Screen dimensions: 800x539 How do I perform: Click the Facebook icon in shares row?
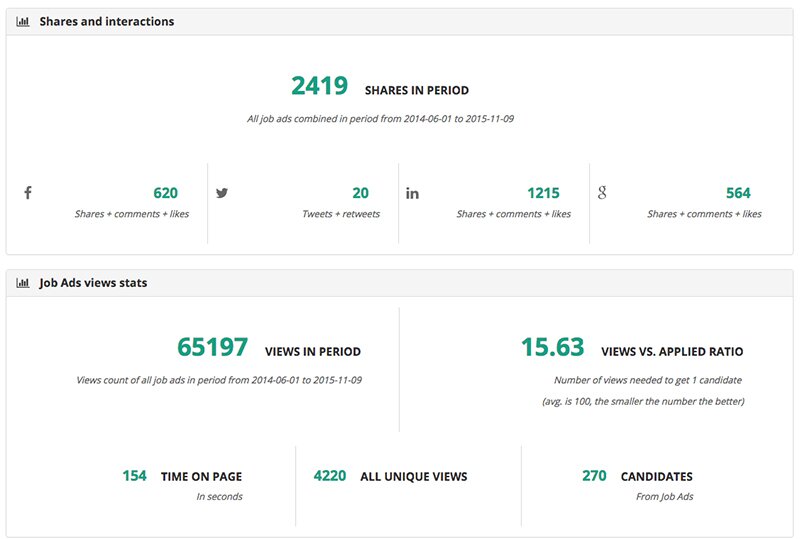28,193
